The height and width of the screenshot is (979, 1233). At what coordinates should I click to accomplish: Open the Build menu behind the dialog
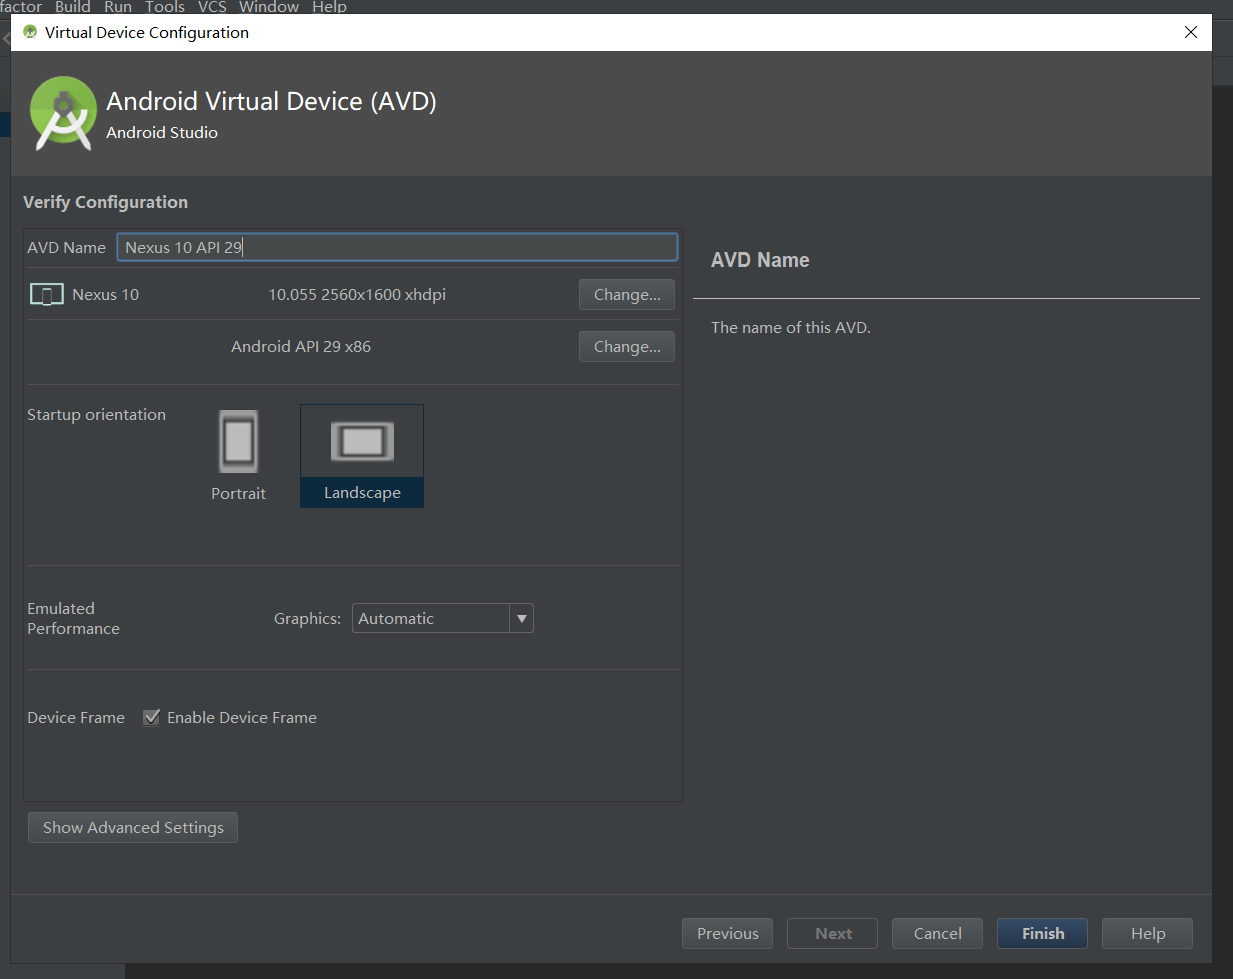(x=73, y=7)
